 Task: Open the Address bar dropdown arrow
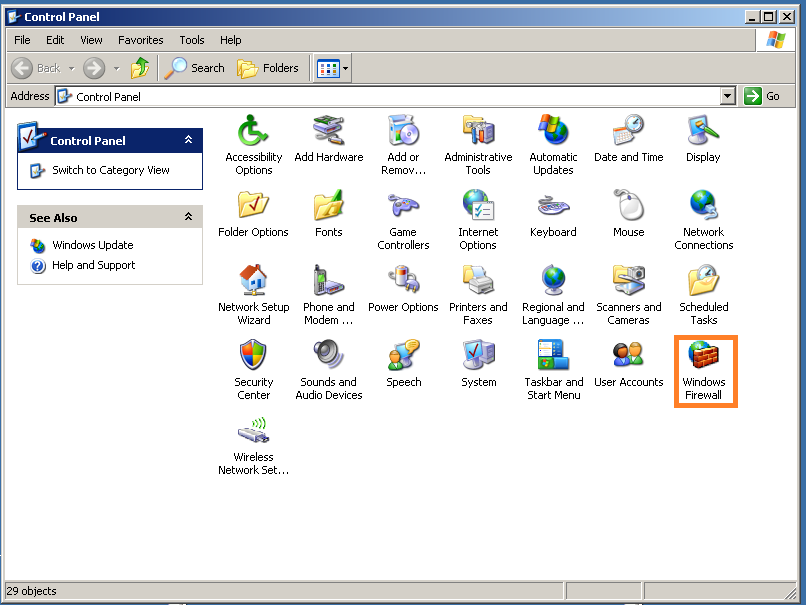[728, 96]
